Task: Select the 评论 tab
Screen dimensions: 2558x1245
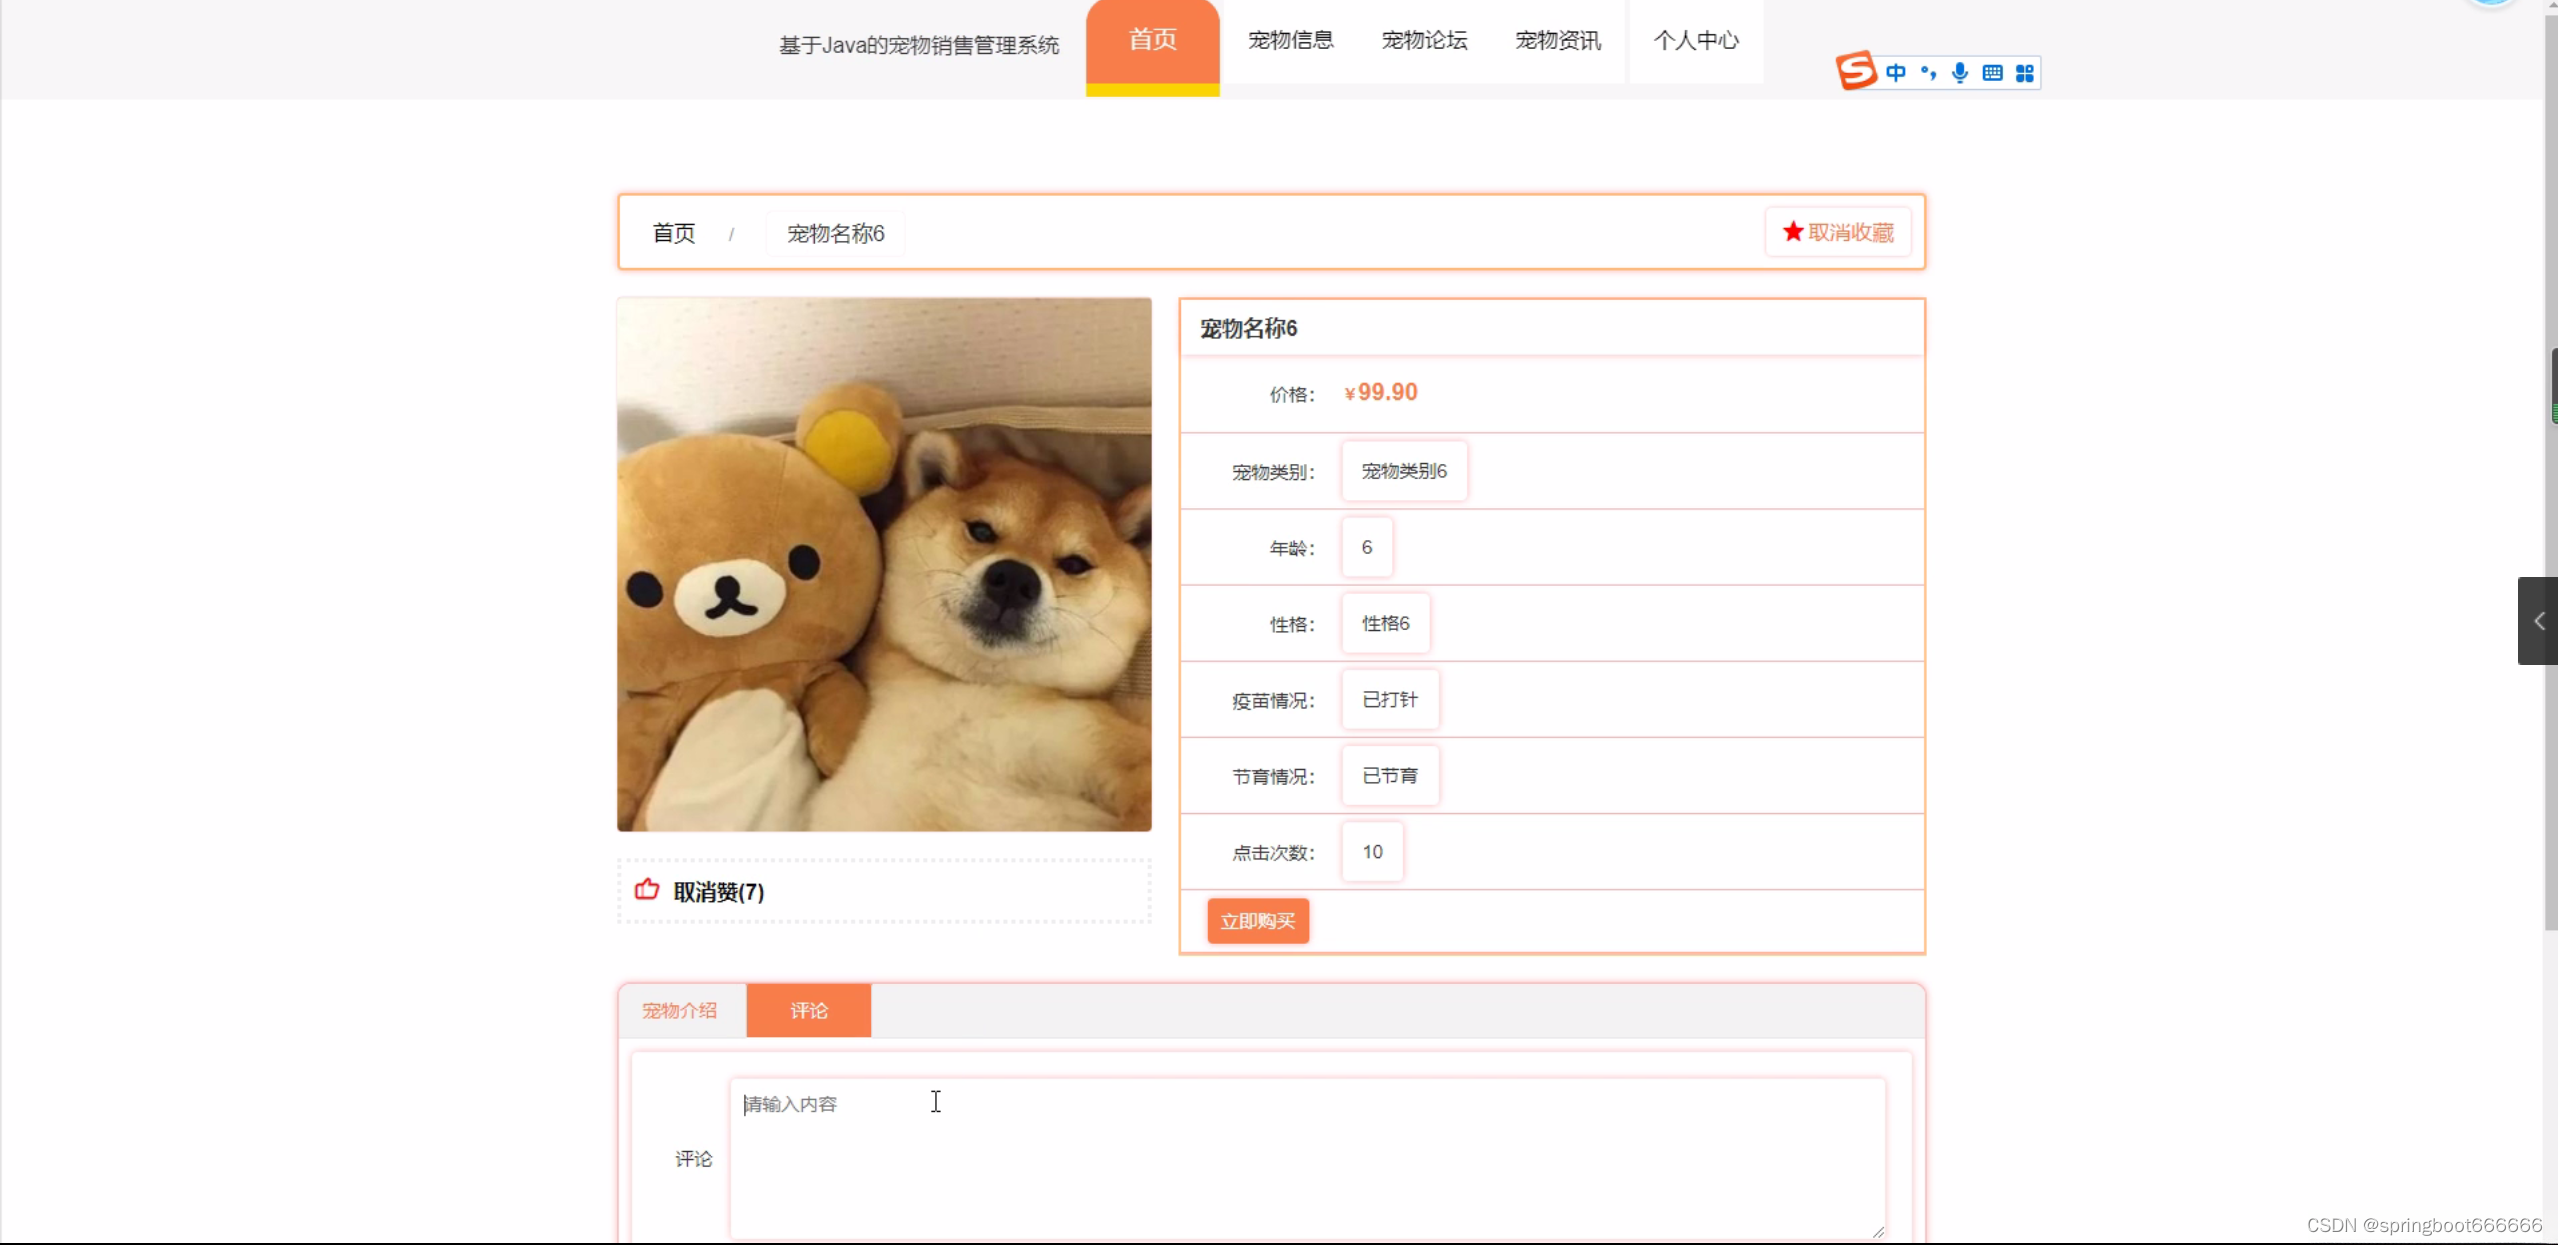Action: tap(808, 1010)
